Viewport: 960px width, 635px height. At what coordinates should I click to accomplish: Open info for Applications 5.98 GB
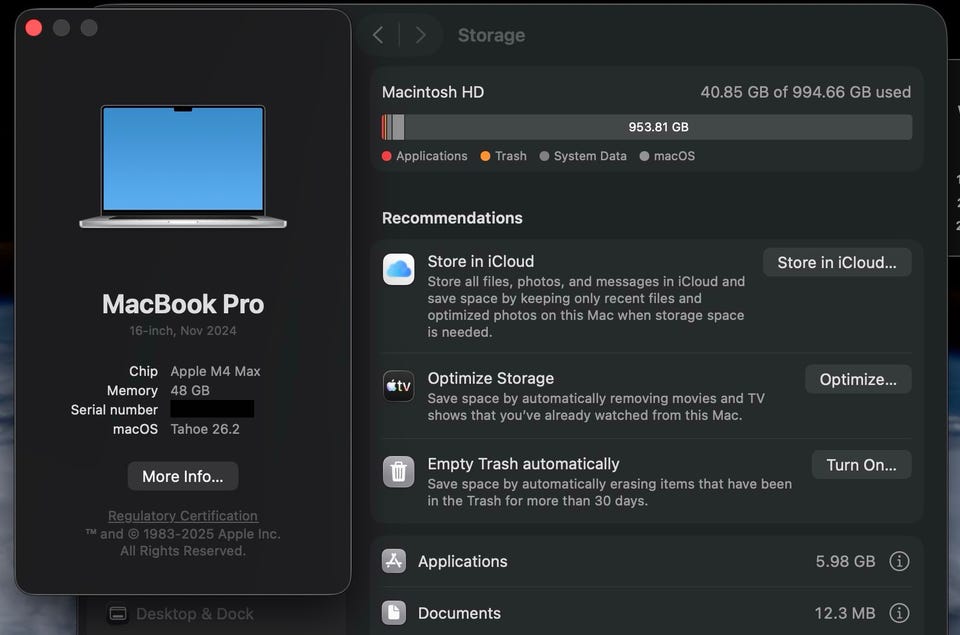(899, 561)
